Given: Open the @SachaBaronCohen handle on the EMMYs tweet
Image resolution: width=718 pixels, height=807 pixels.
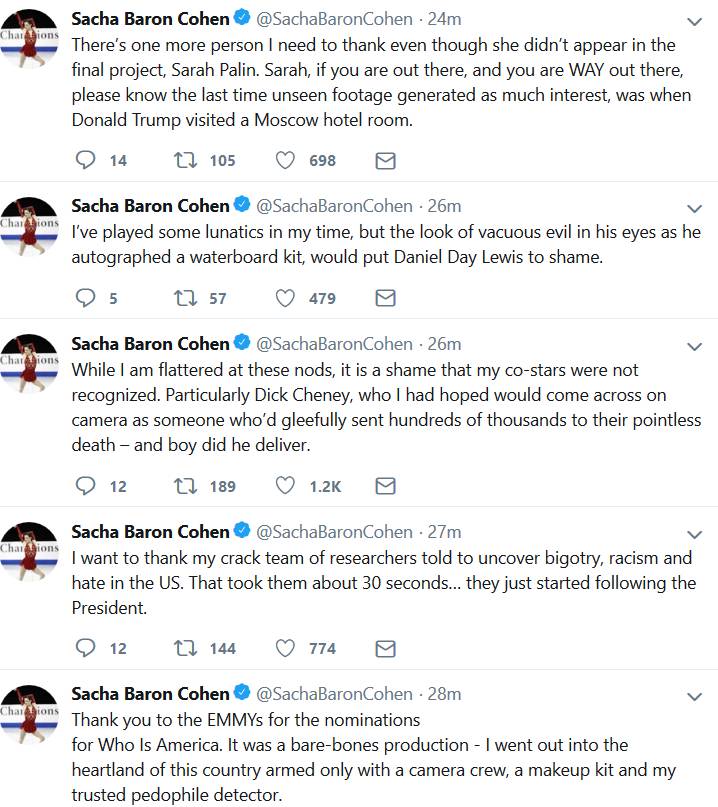Looking at the screenshot, I should pyautogui.click(x=334, y=694).
